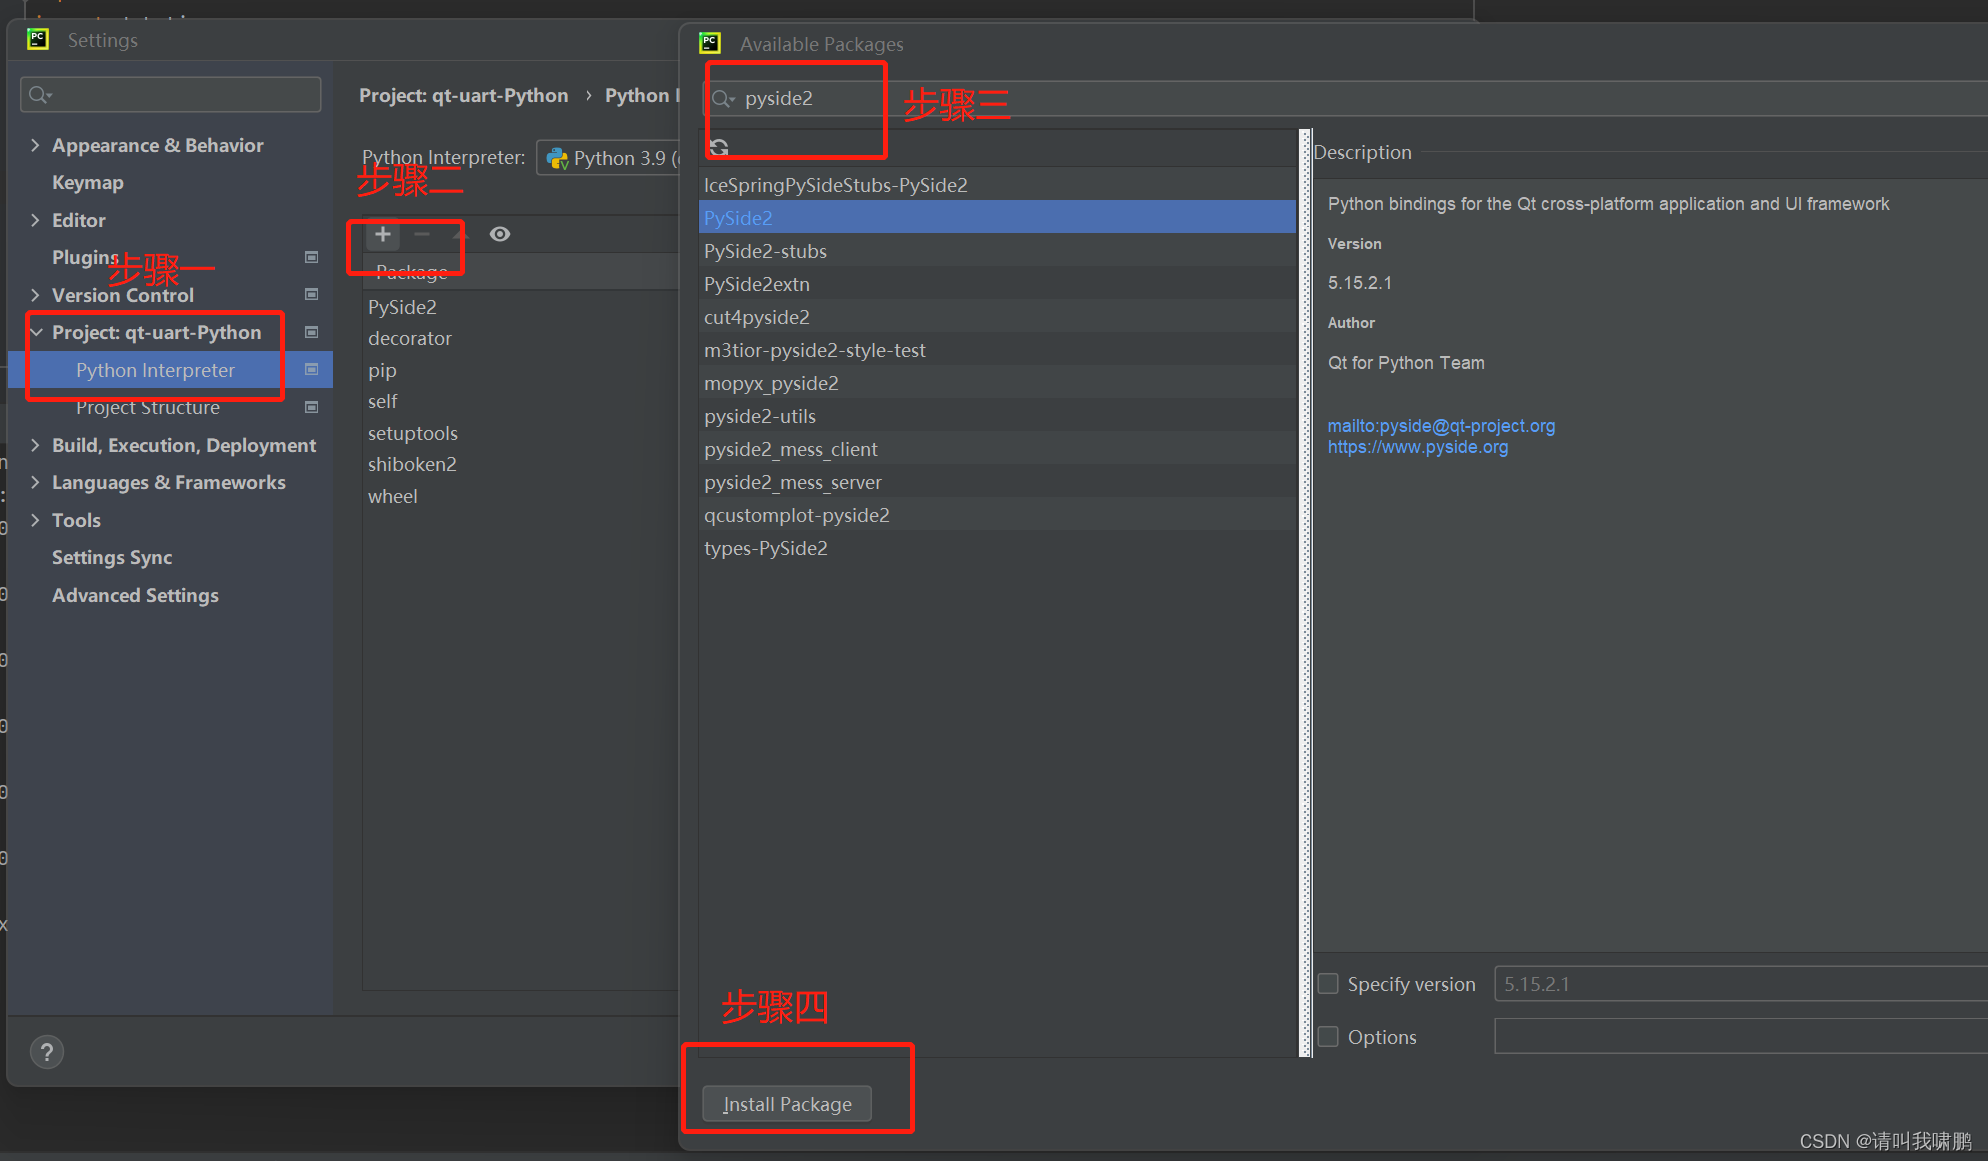The image size is (1988, 1161).
Task: Open the Python 3.9 interpreter dropdown
Action: 610,158
